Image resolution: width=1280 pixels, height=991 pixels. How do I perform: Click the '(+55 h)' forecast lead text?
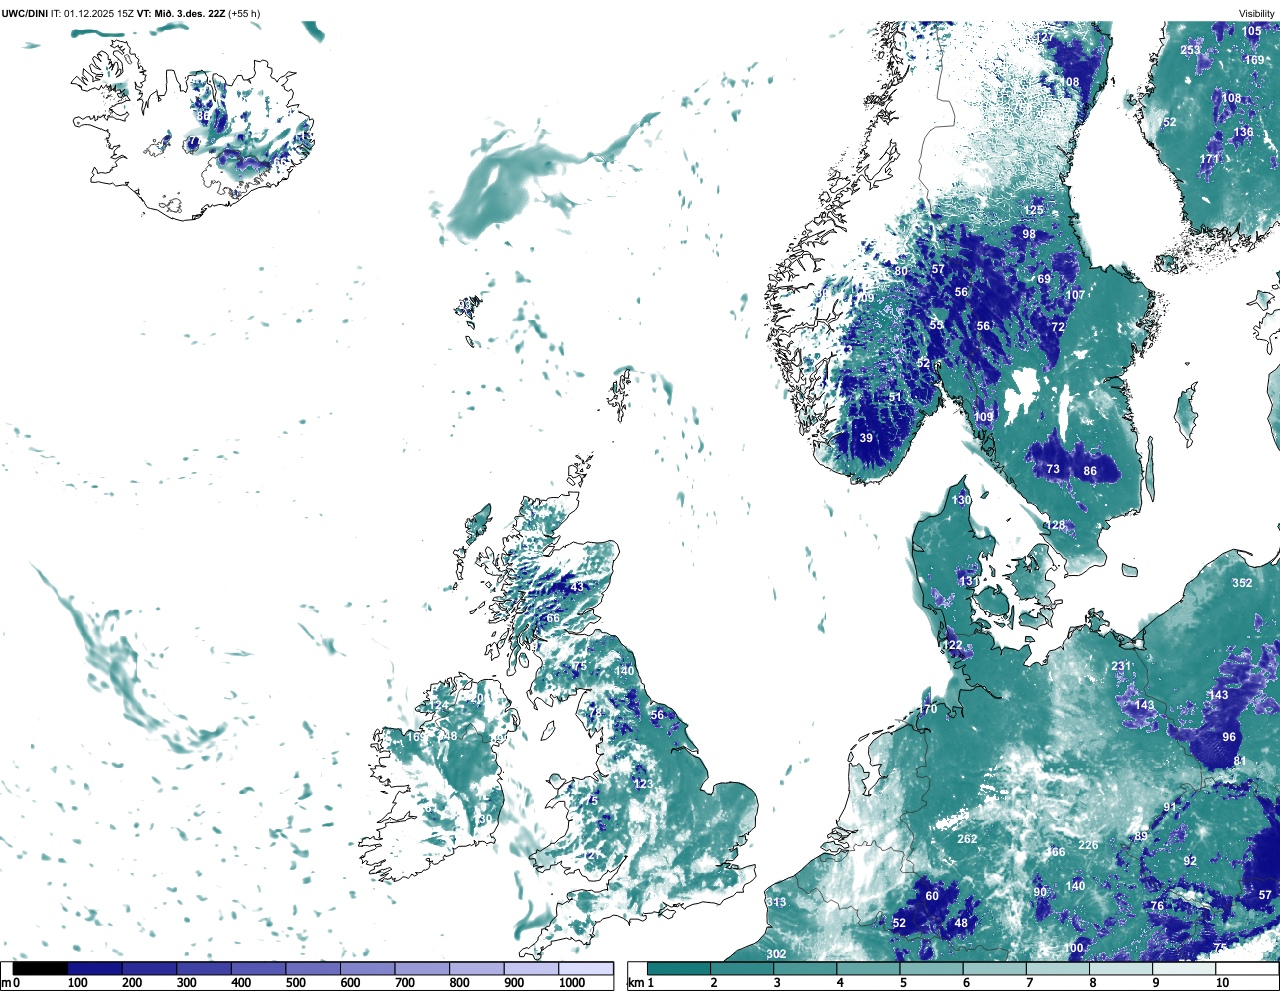(244, 14)
